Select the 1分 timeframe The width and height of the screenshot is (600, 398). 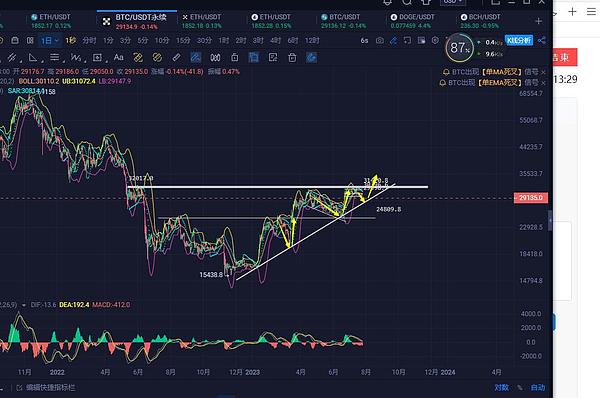click(x=108, y=41)
